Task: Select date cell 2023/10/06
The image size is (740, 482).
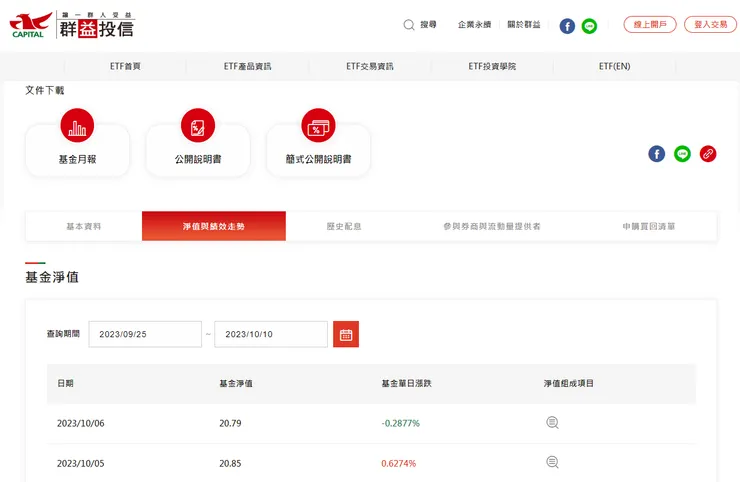Action: [x=81, y=423]
